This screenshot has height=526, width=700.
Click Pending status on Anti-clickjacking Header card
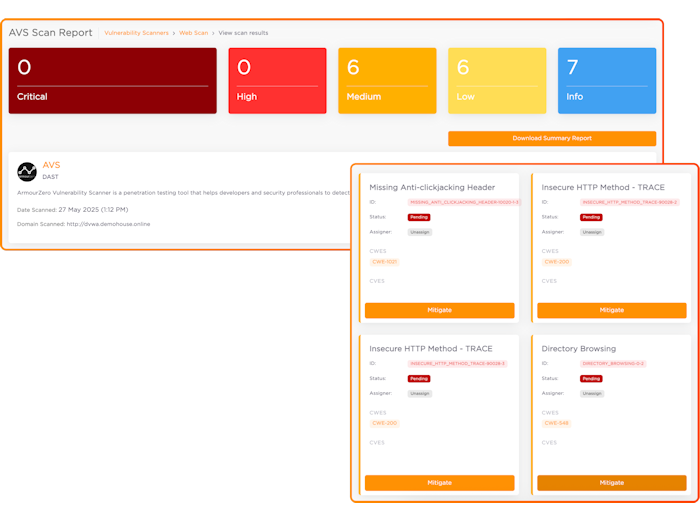pyautogui.click(x=419, y=217)
